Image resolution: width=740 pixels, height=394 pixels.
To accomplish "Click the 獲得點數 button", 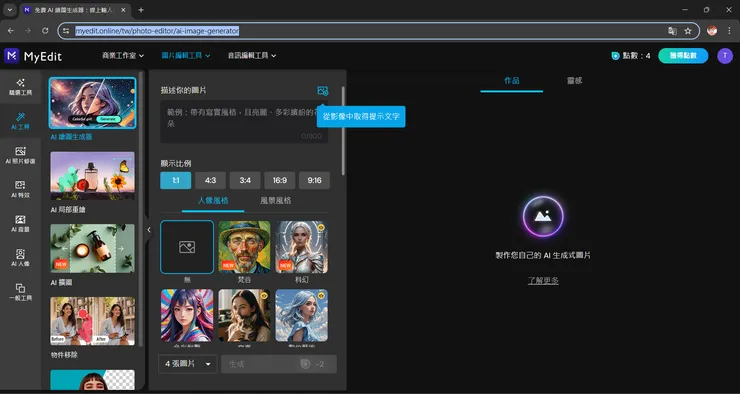I will [x=683, y=56].
